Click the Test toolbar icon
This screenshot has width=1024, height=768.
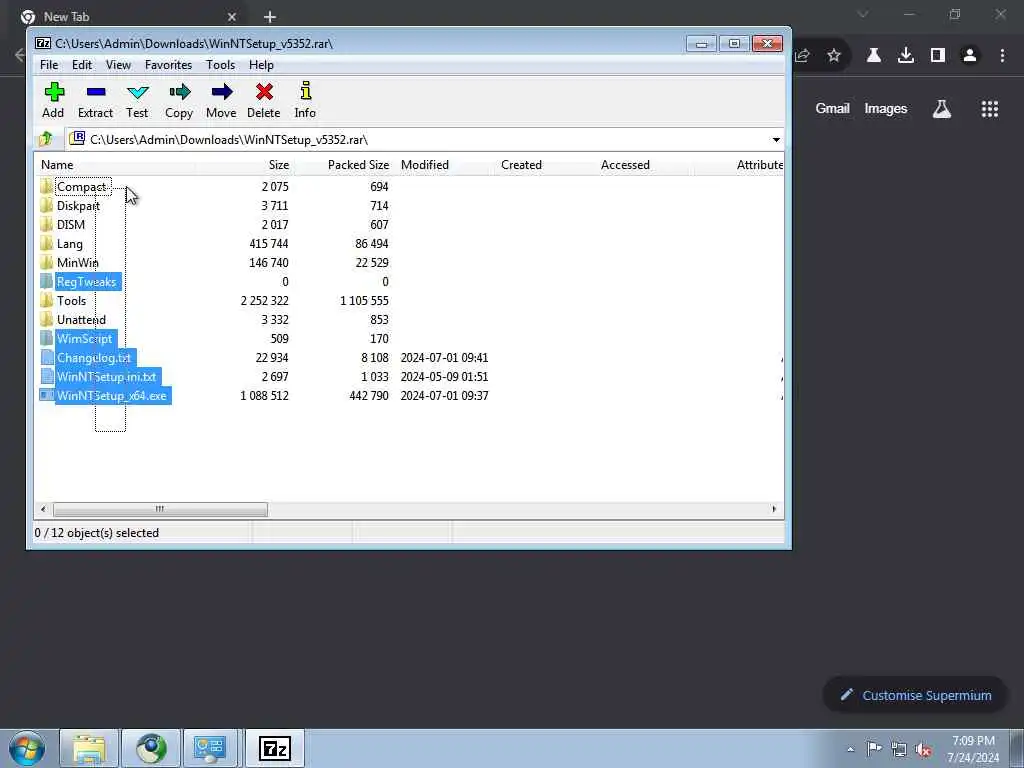coord(137,92)
